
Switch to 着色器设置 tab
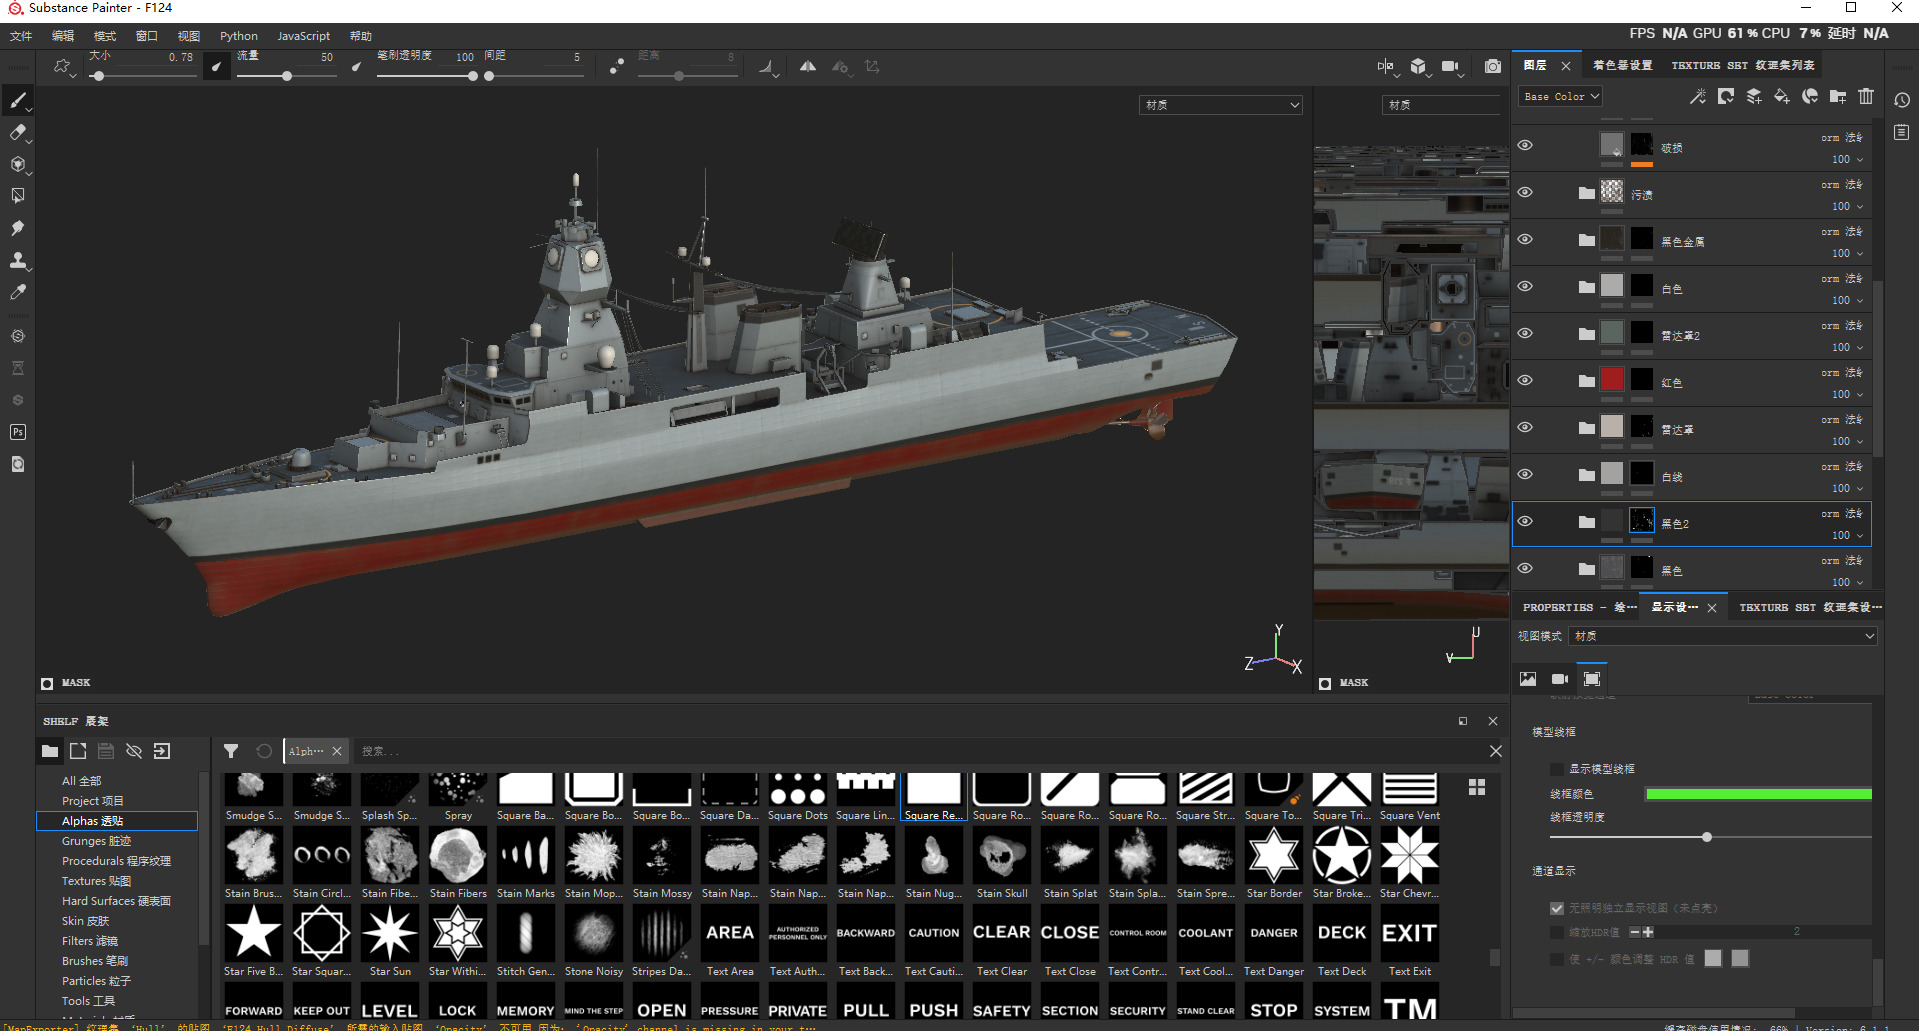[1622, 65]
